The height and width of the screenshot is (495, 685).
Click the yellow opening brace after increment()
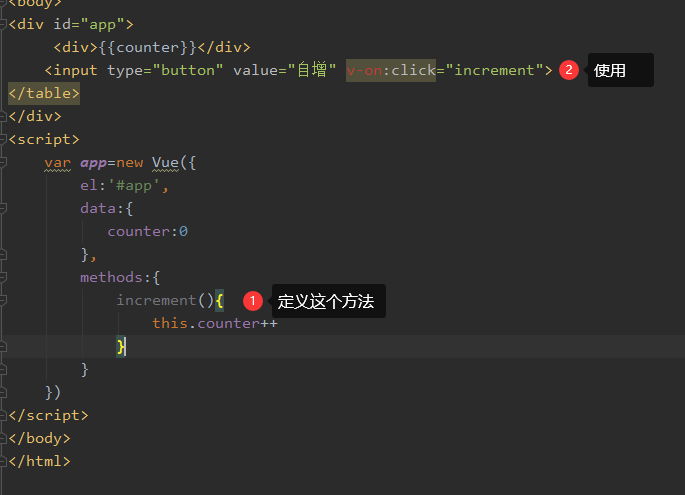(x=219, y=301)
